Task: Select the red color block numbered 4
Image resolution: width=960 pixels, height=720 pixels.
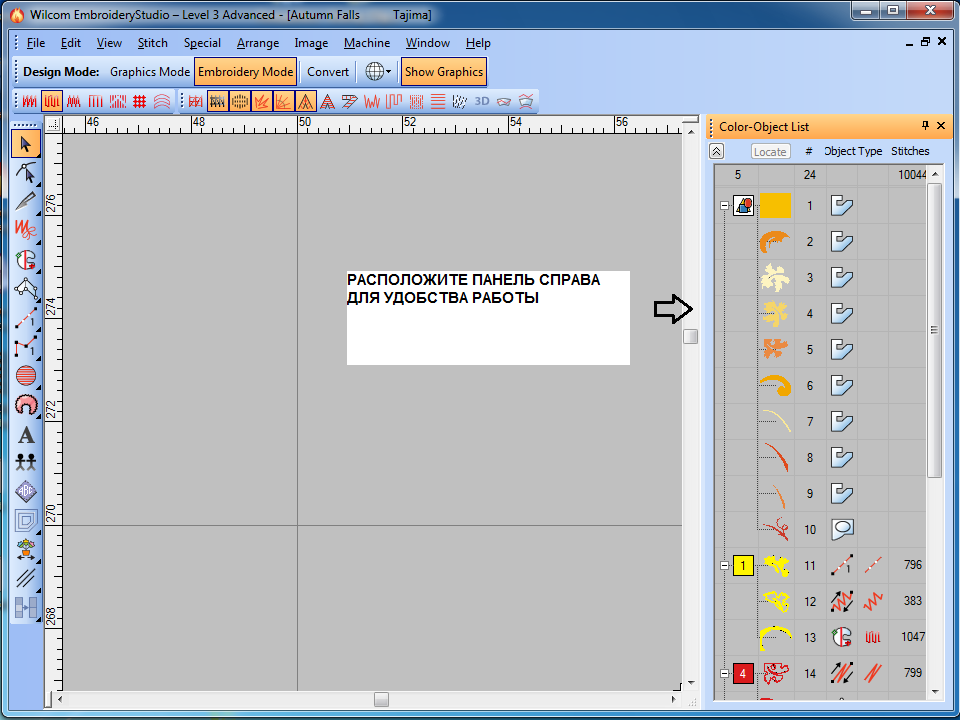Action: 743,673
